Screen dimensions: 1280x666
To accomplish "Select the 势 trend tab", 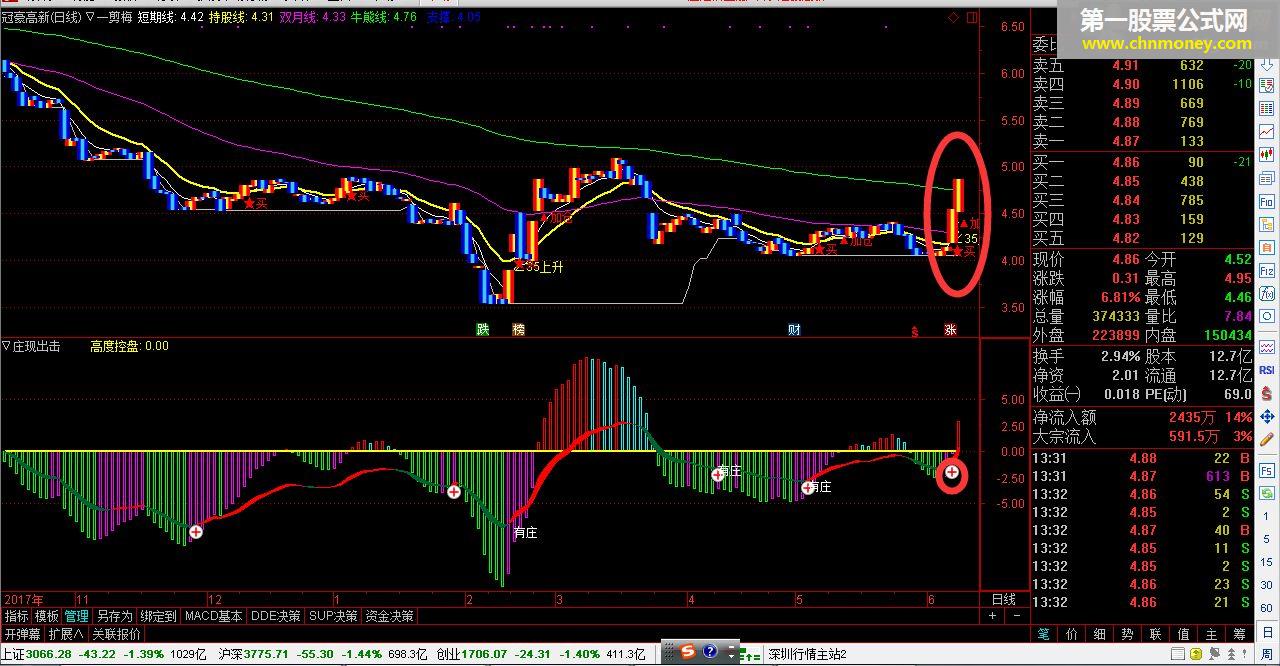I will coord(1127,634).
